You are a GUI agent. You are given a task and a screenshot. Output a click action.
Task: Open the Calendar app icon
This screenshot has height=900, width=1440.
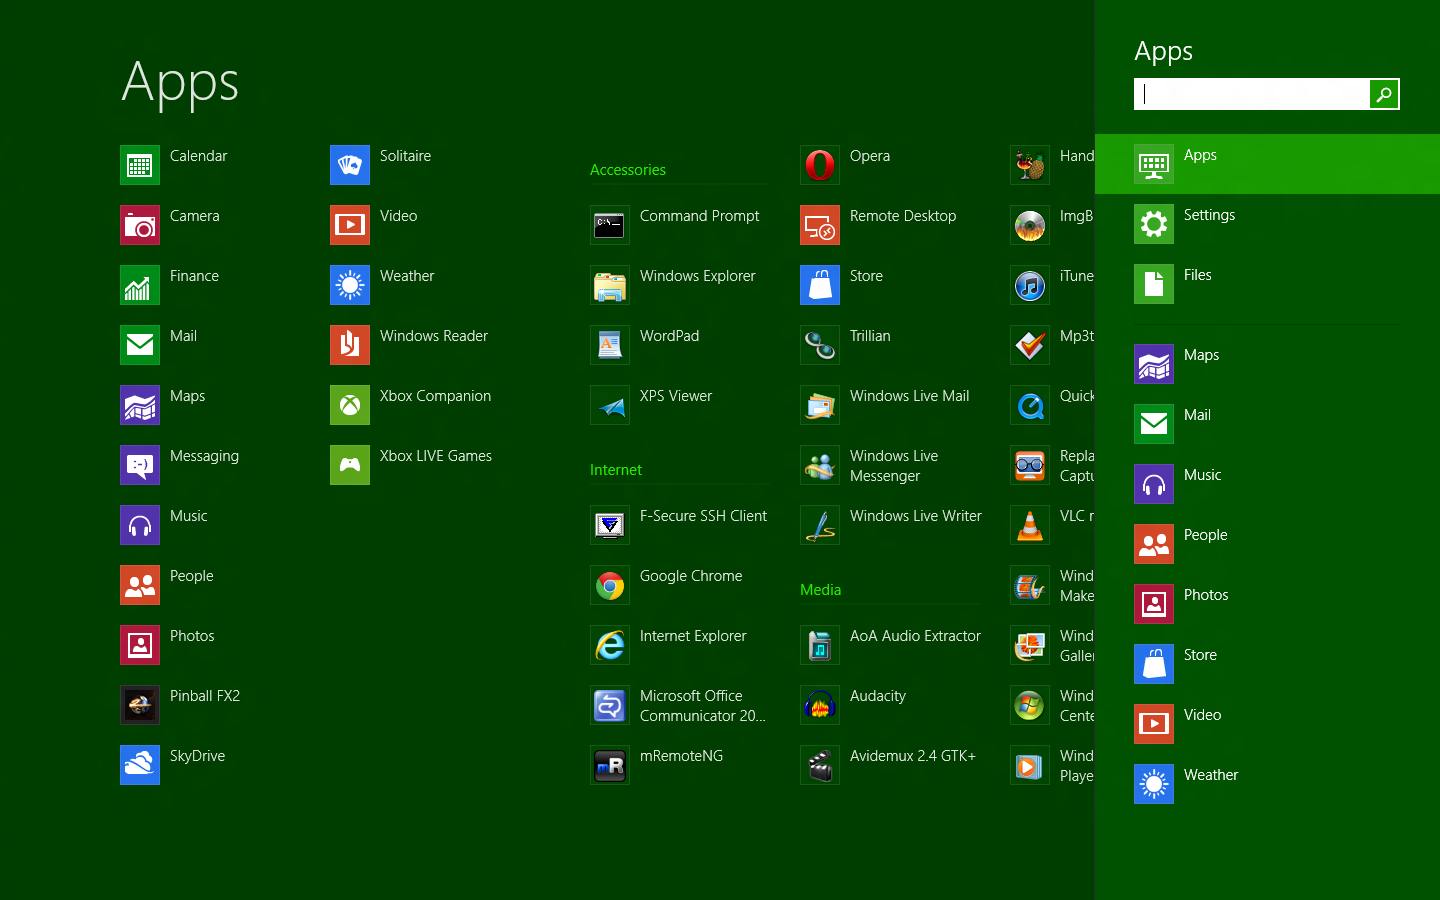(x=140, y=165)
